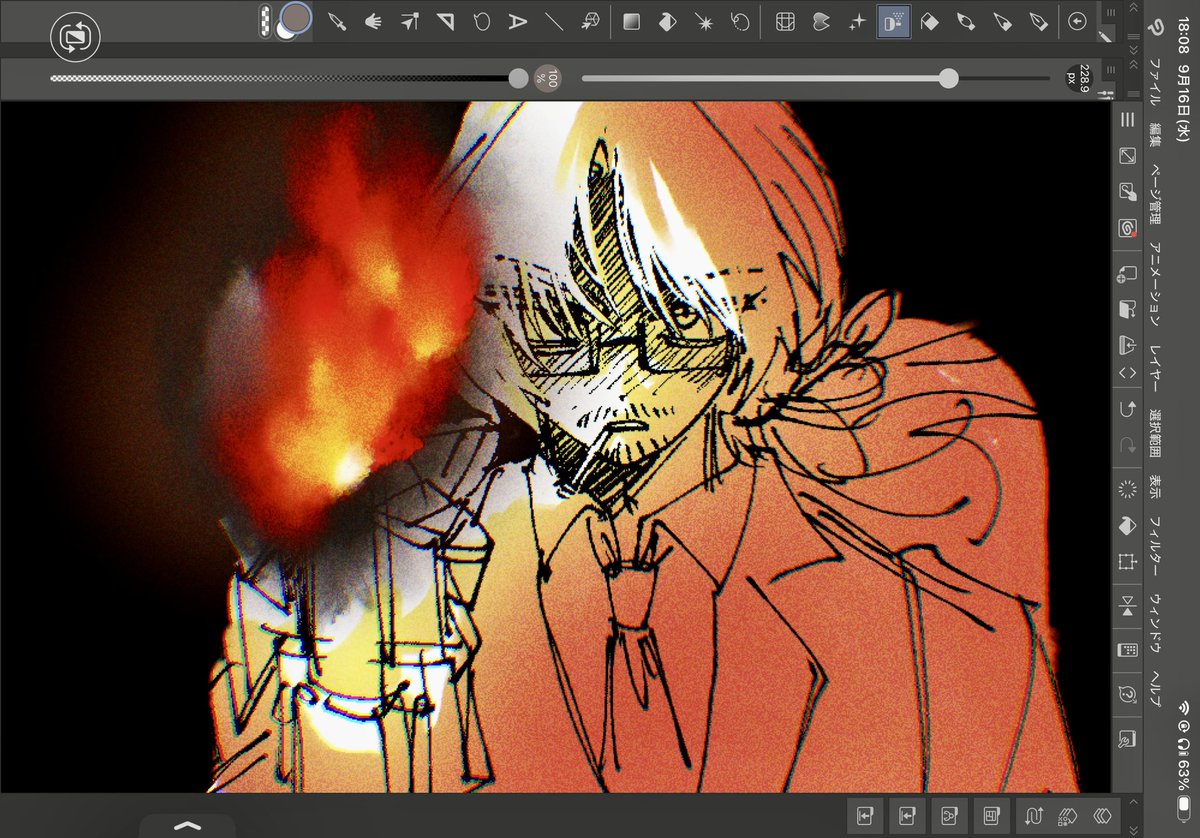The image size is (1200, 838).
Task: Open the 選択範囲 menu
Action: pos(1155,434)
